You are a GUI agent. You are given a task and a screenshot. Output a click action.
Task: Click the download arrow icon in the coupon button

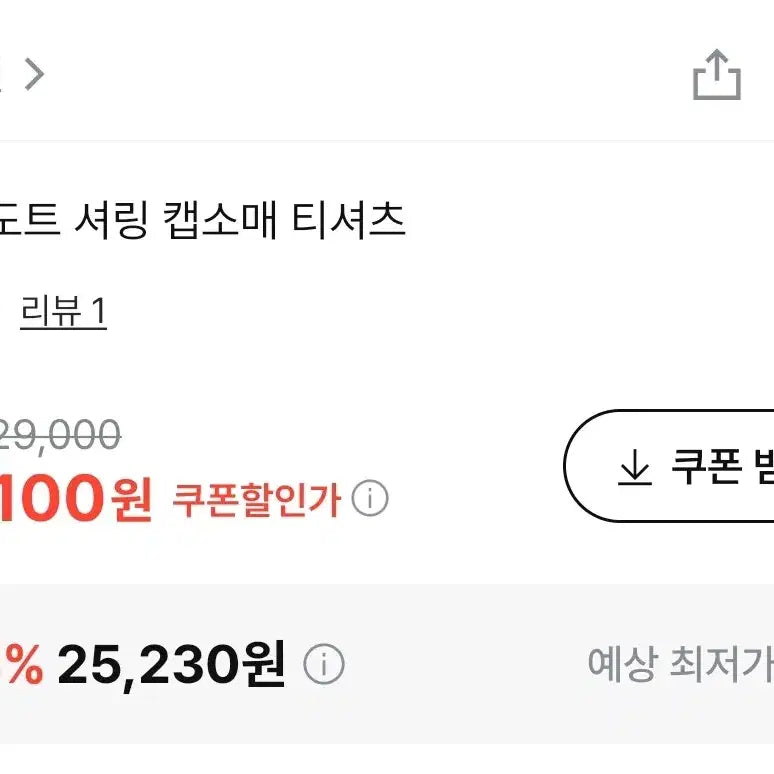[635, 466]
